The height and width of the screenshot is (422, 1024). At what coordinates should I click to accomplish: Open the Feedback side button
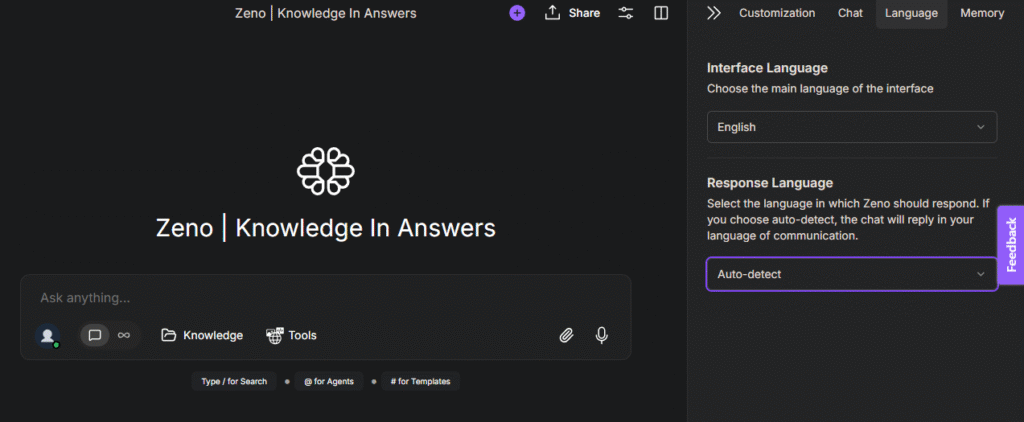(x=1011, y=245)
